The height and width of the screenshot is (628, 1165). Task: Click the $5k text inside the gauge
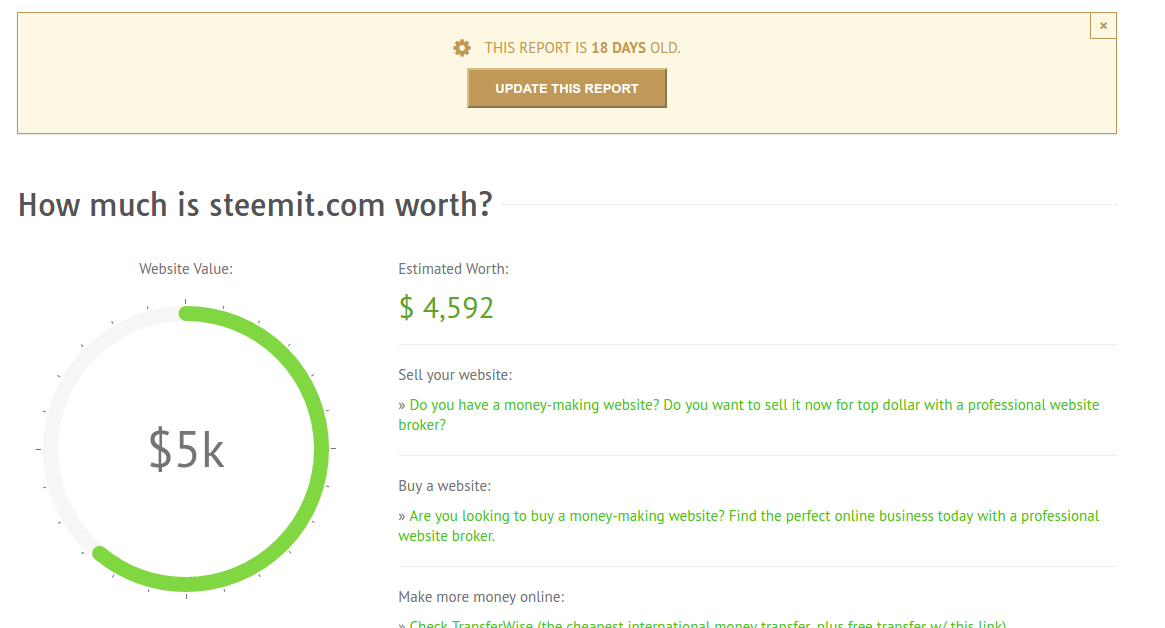[186, 449]
